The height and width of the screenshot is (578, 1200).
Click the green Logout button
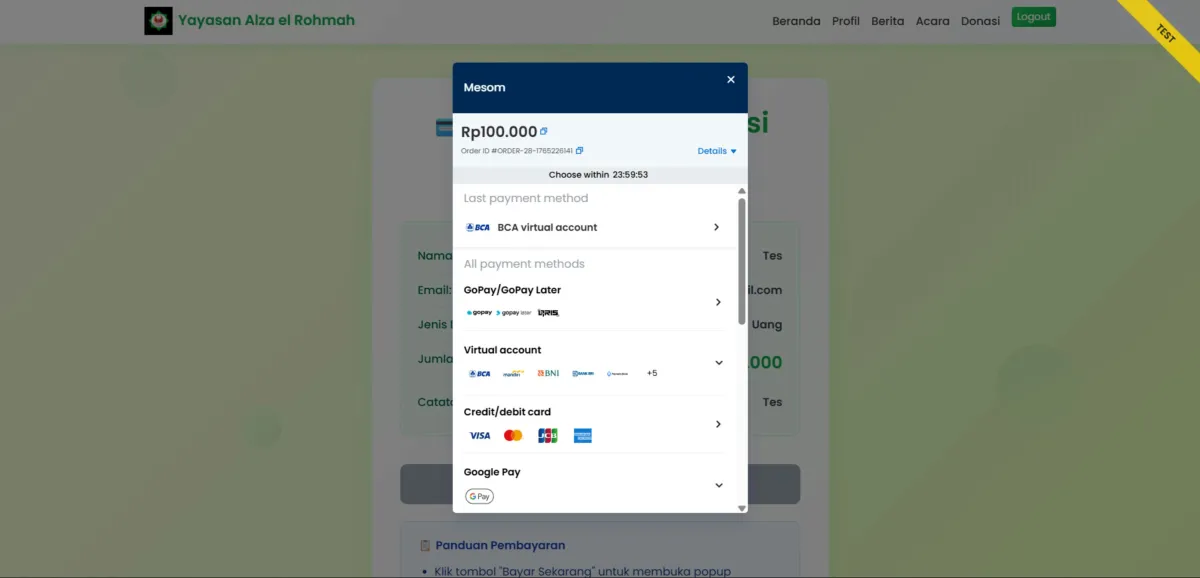tap(1034, 17)
